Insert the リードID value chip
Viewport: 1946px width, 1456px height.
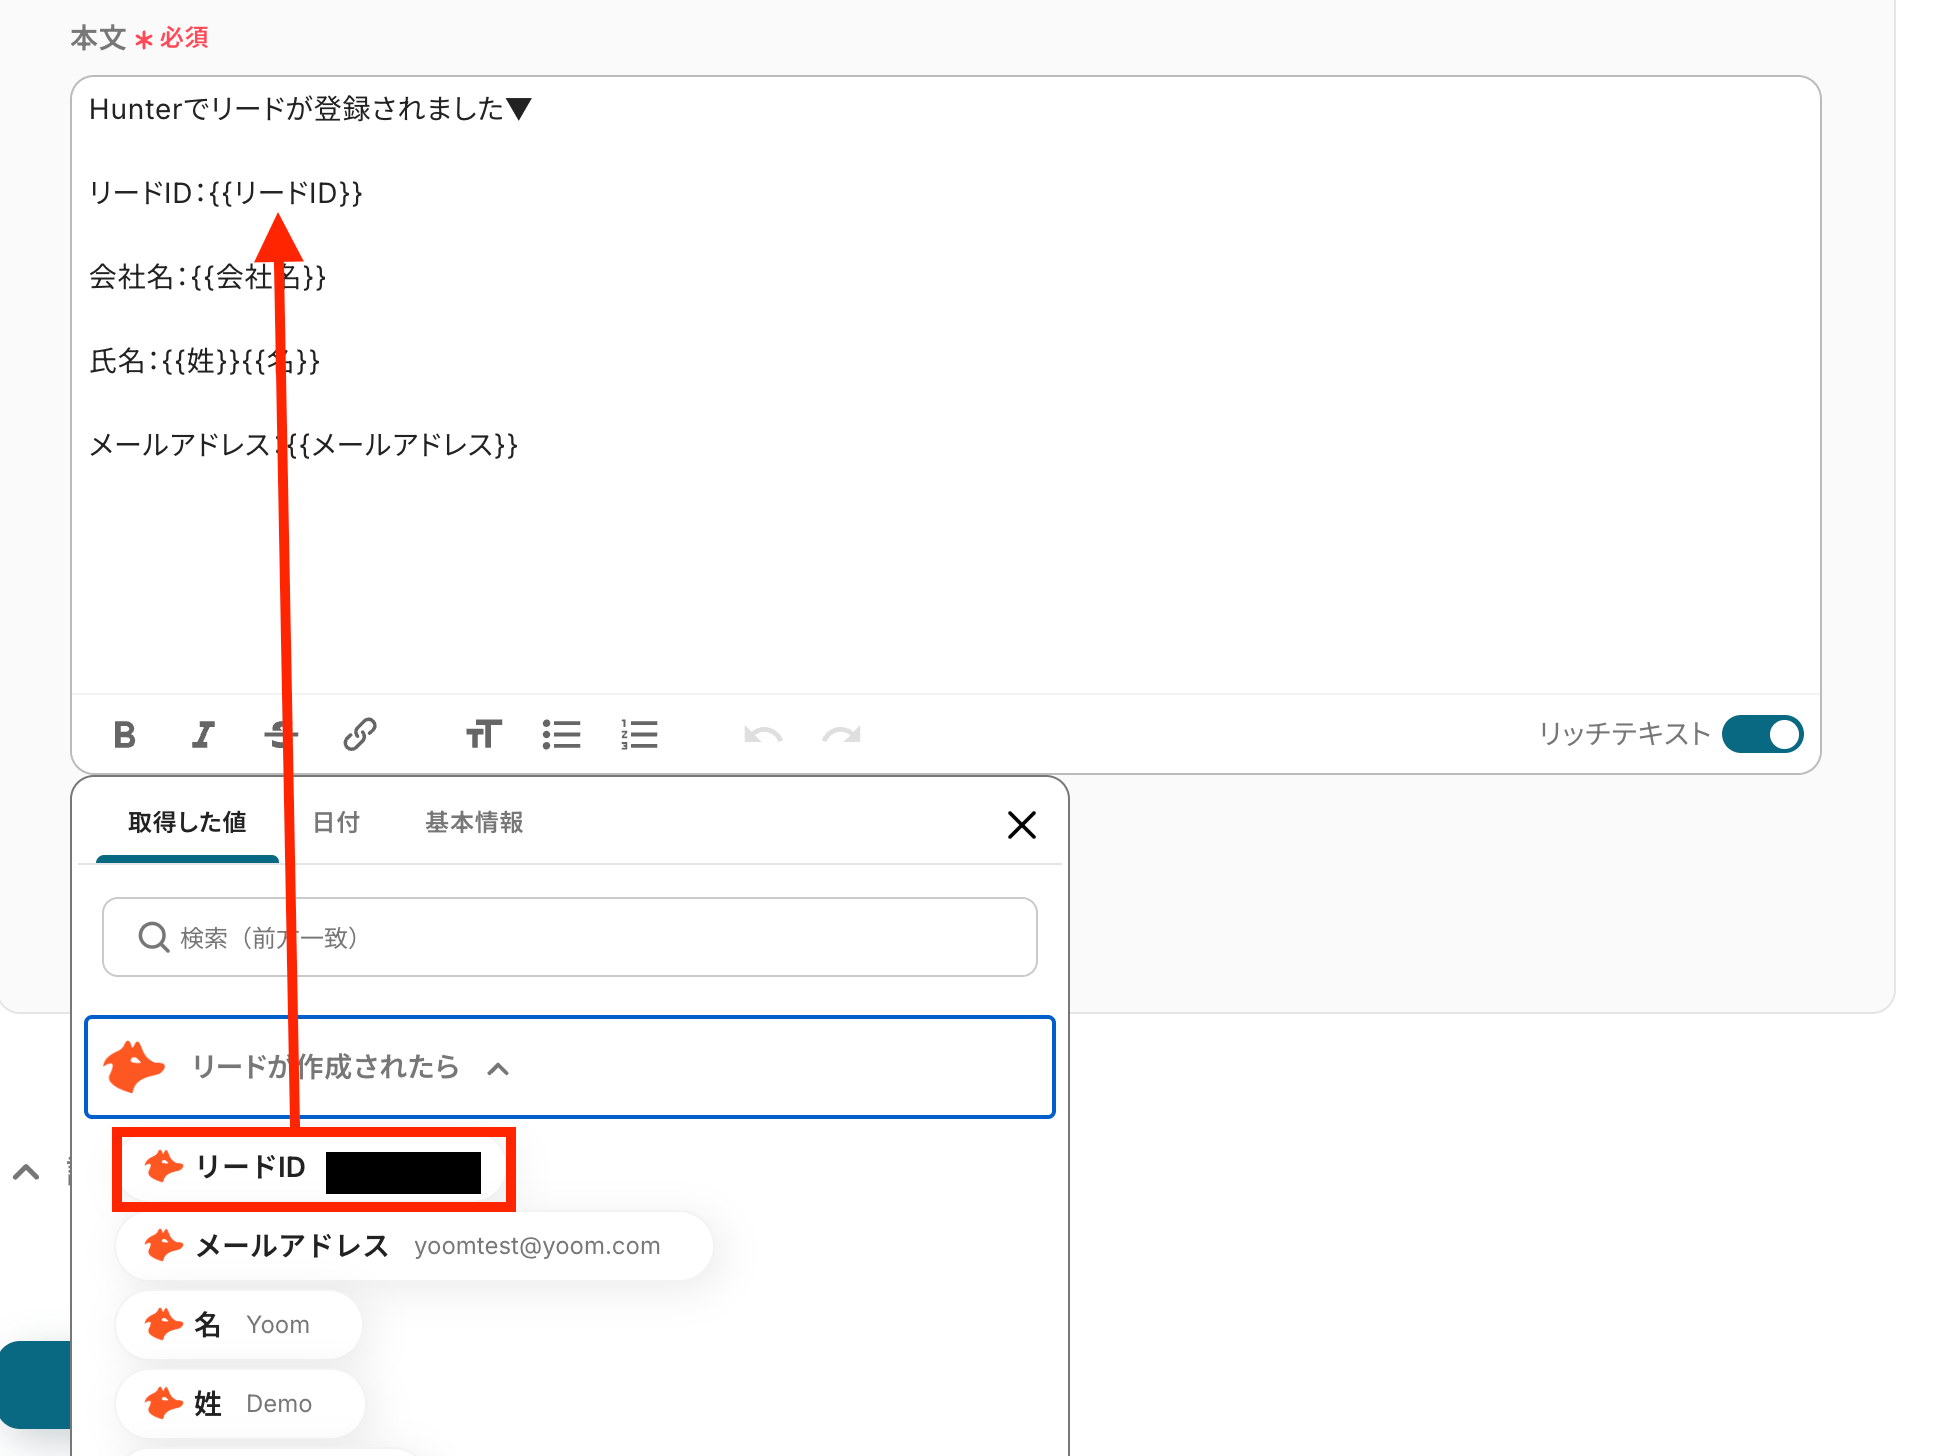click(250, 1168)
